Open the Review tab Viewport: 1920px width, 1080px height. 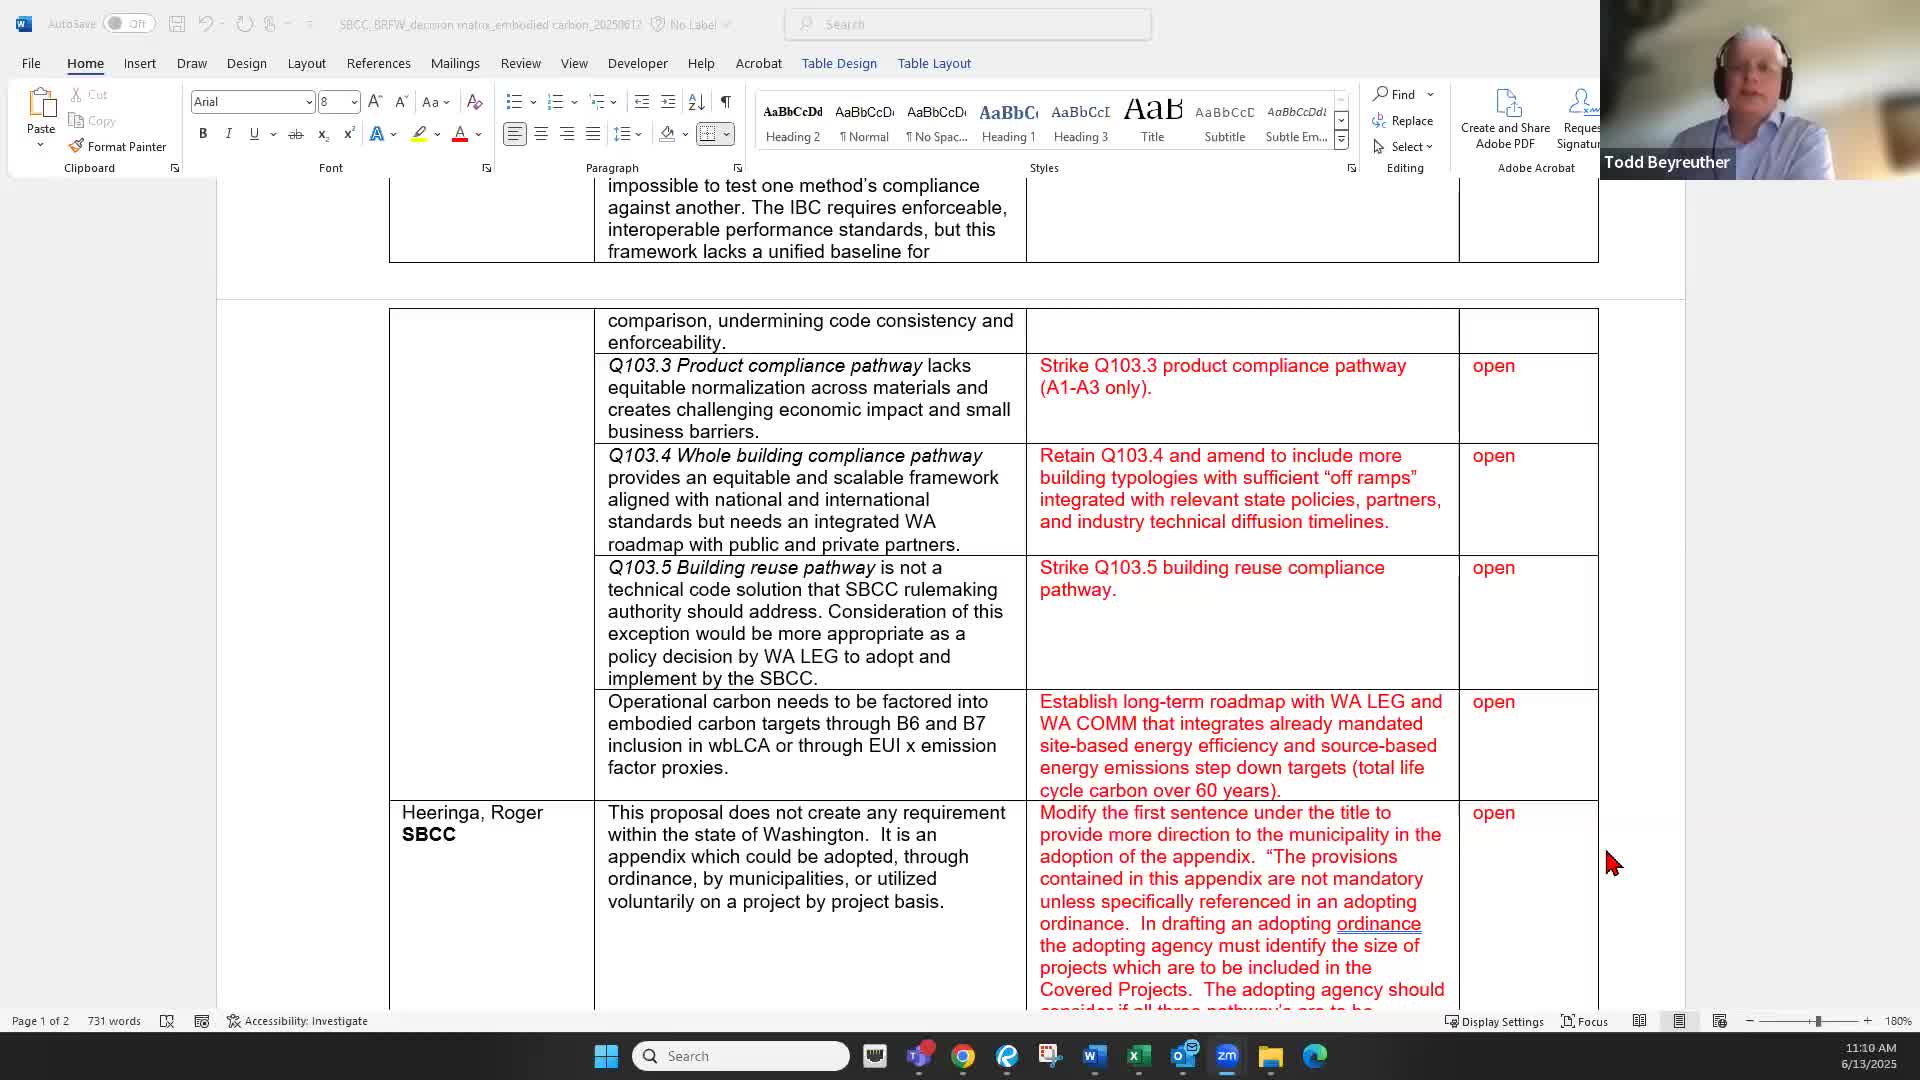pyautogui.click(x=520, y=63)
